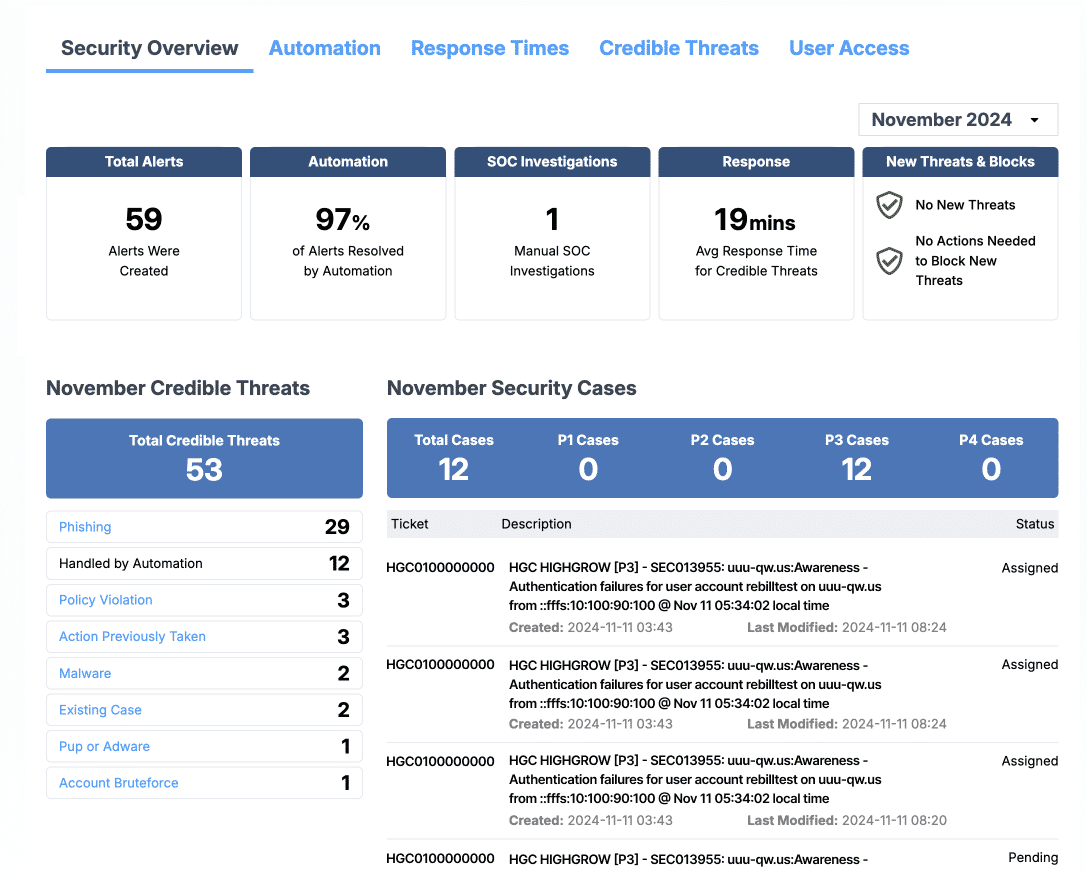Click the 59 Alerts Were Created value

pyautogui.click(x=144, y=219)
